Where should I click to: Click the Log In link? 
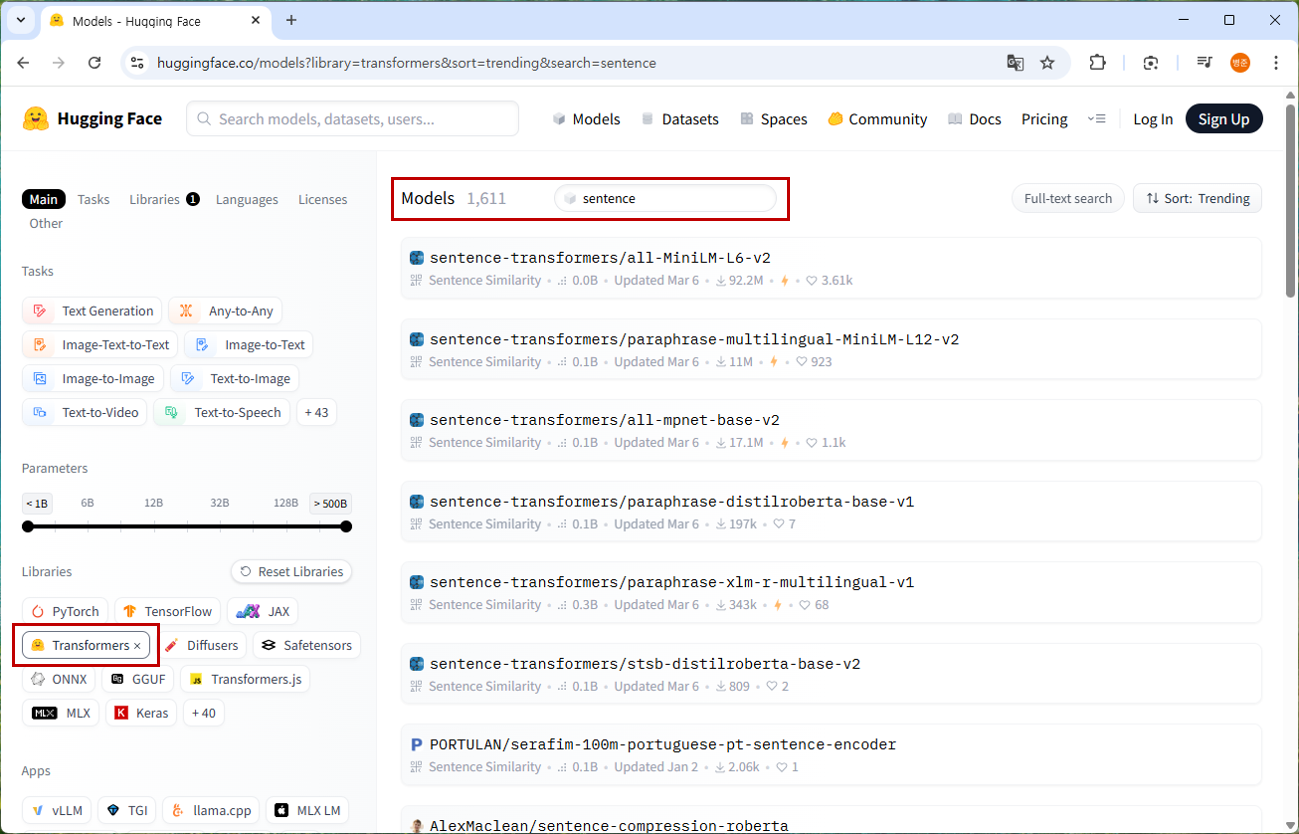click(x=1153, y=119)
